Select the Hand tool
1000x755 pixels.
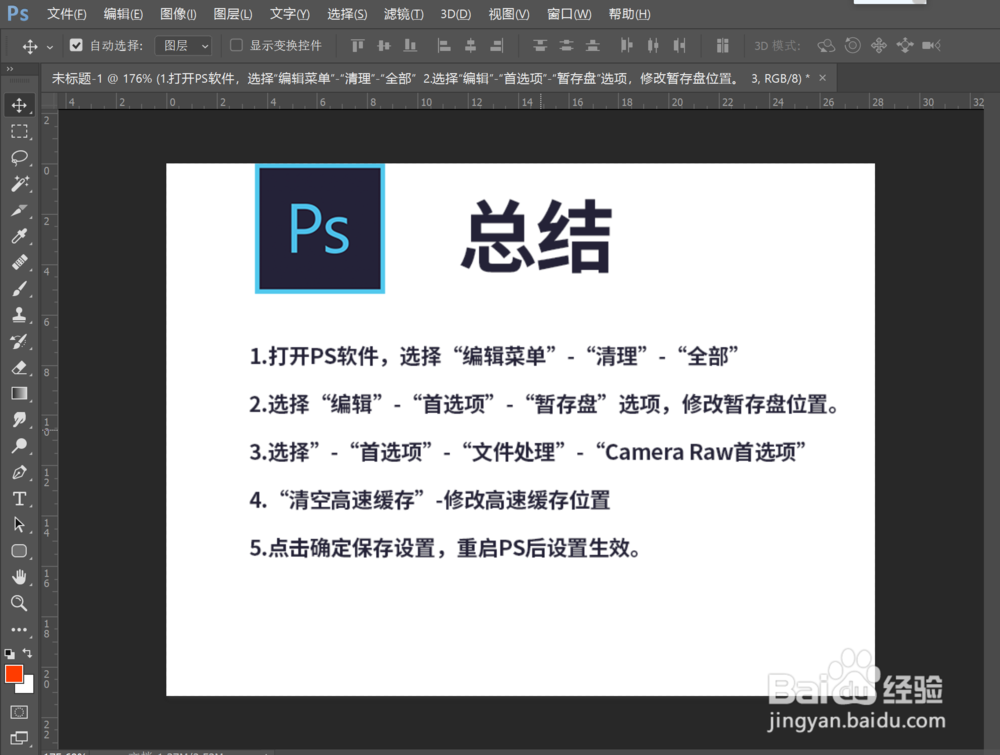[x=21, y=577]
